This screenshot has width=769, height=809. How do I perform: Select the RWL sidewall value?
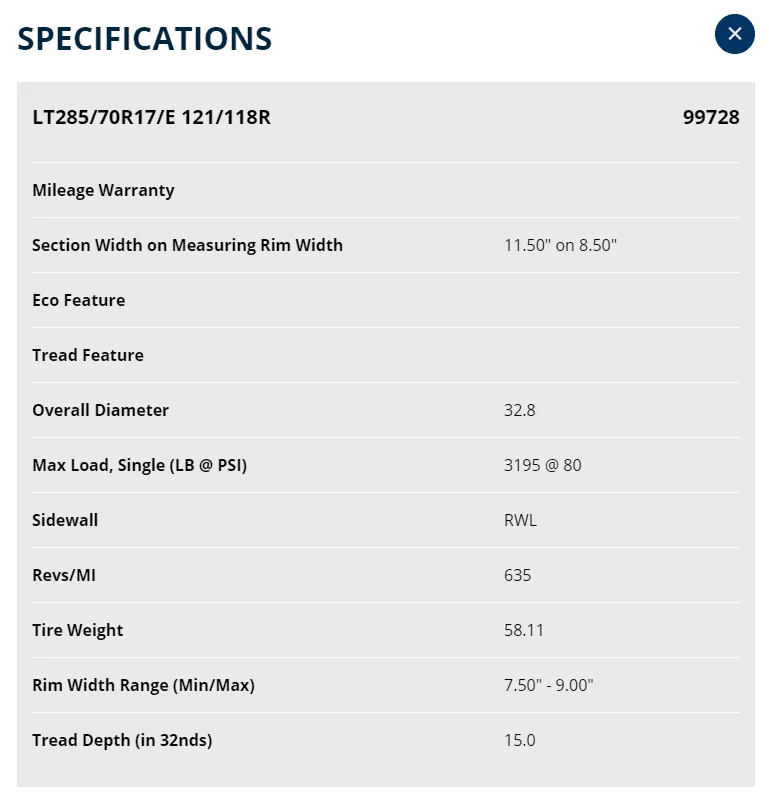(x=520, y=520)
